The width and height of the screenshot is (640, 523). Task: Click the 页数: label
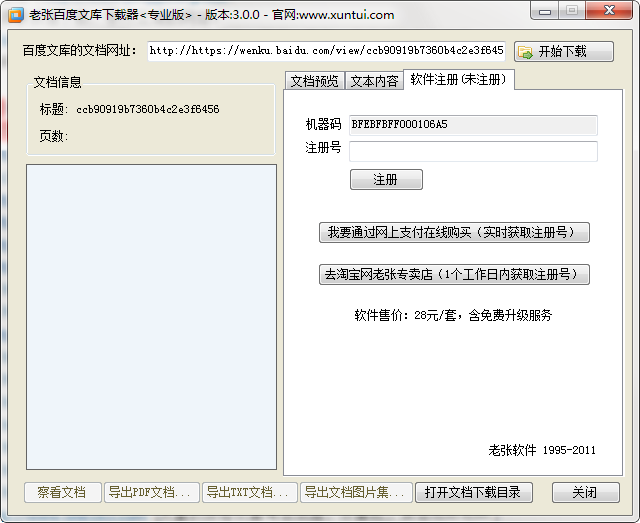click(53, 136)
